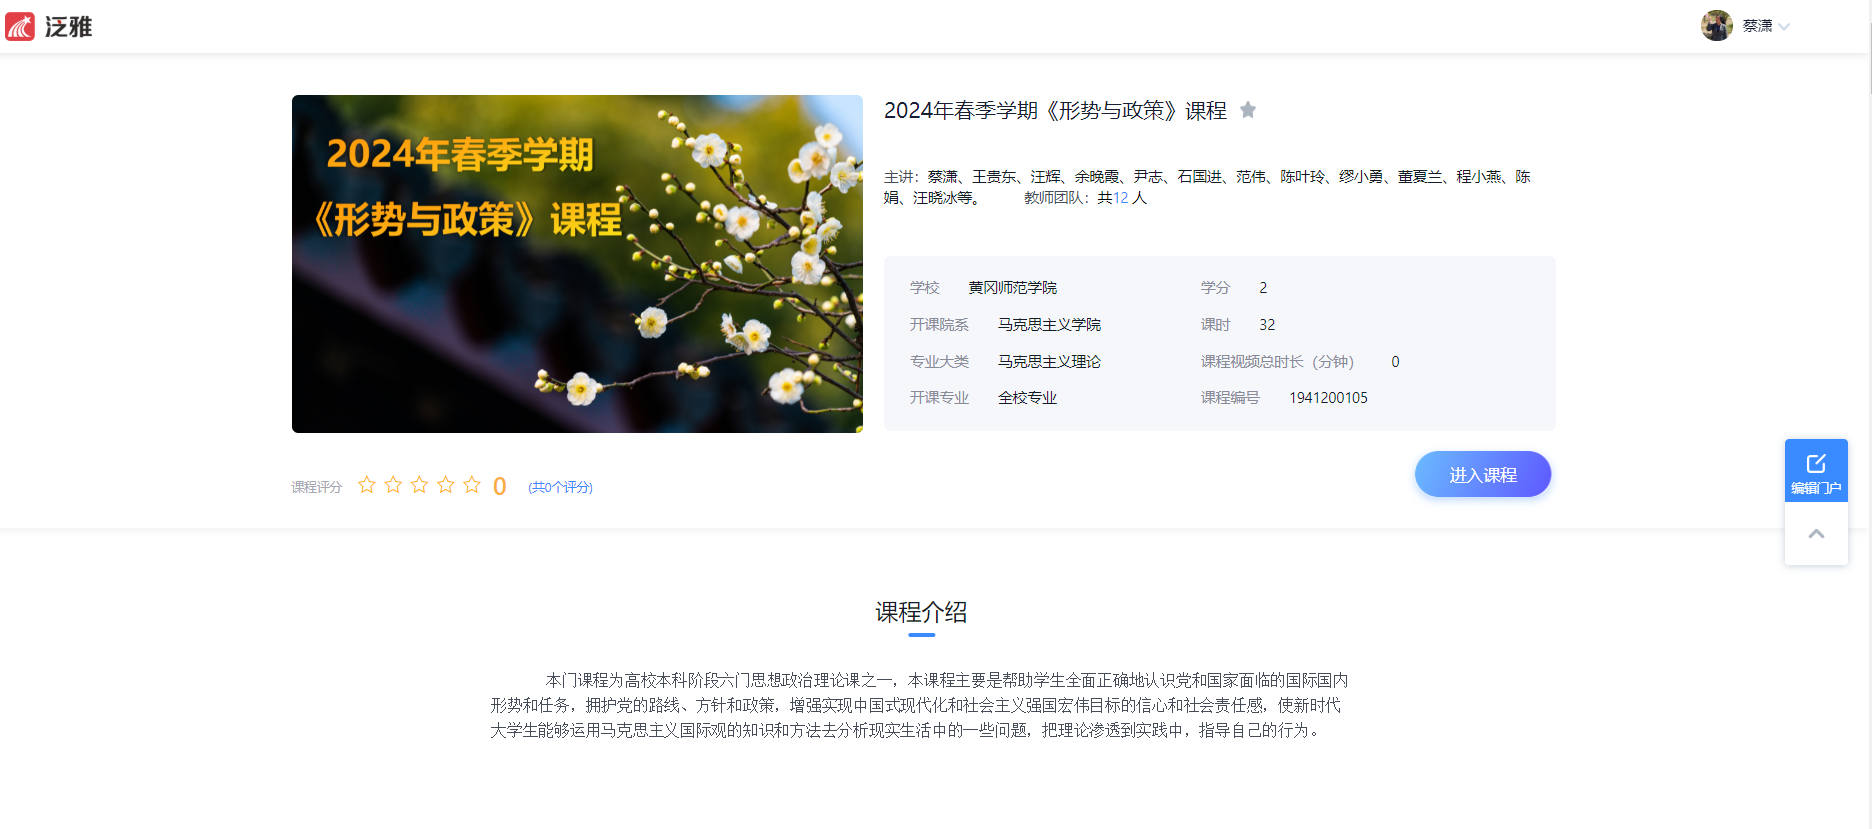This screenshot has height=829, width=1872.
Task: Click the 课时 value 32
Action: point(1267,325)
